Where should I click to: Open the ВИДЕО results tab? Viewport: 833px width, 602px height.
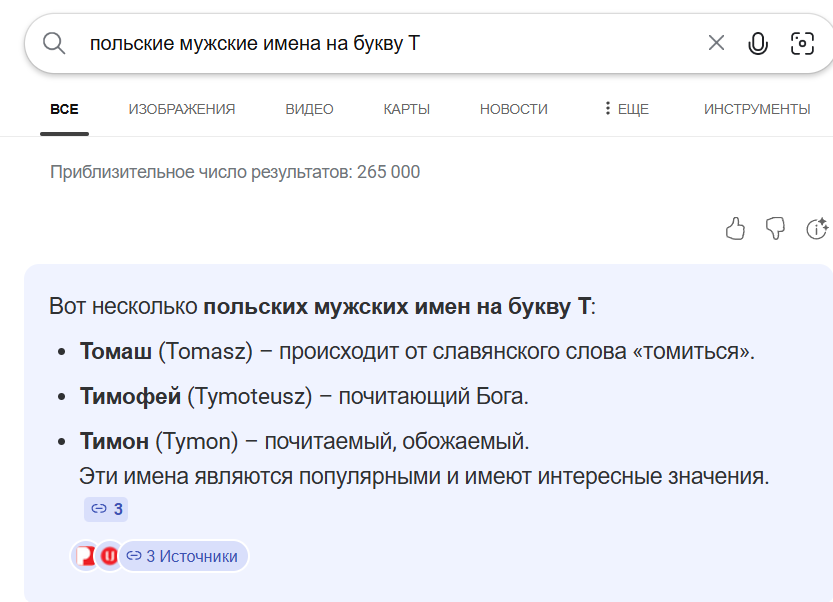point(309,109)
